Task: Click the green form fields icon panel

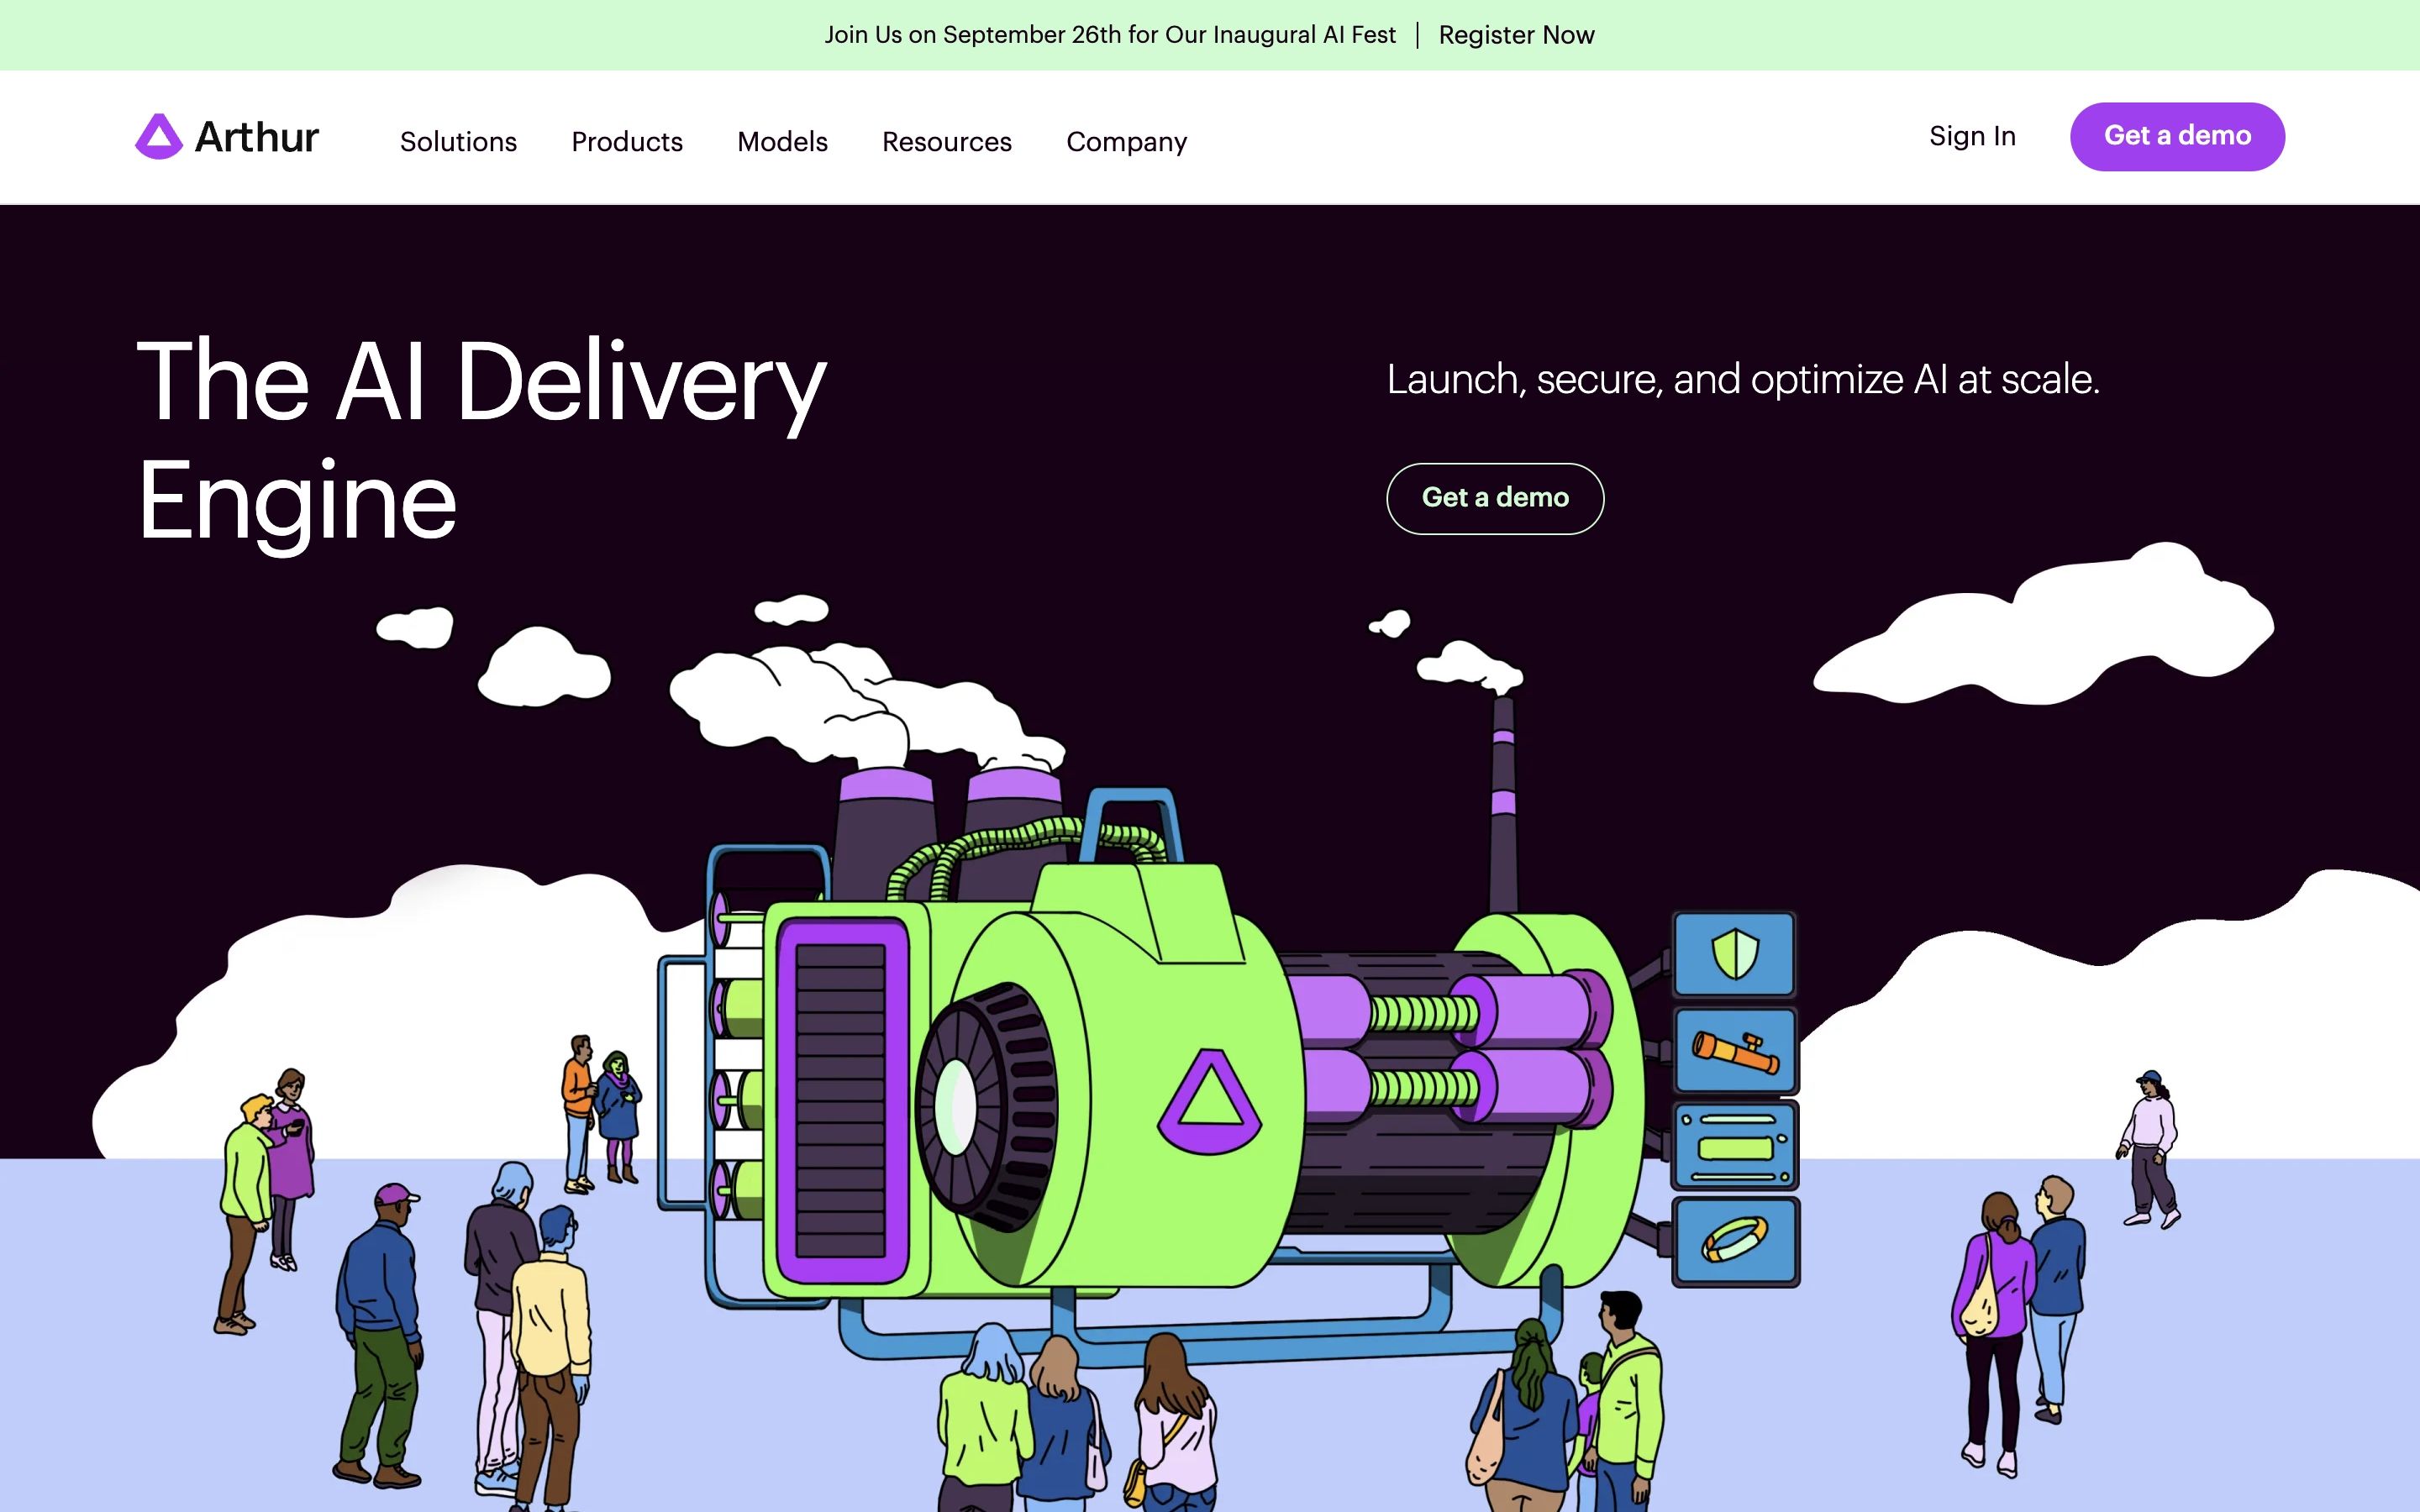Action: click(1735, 1146)
